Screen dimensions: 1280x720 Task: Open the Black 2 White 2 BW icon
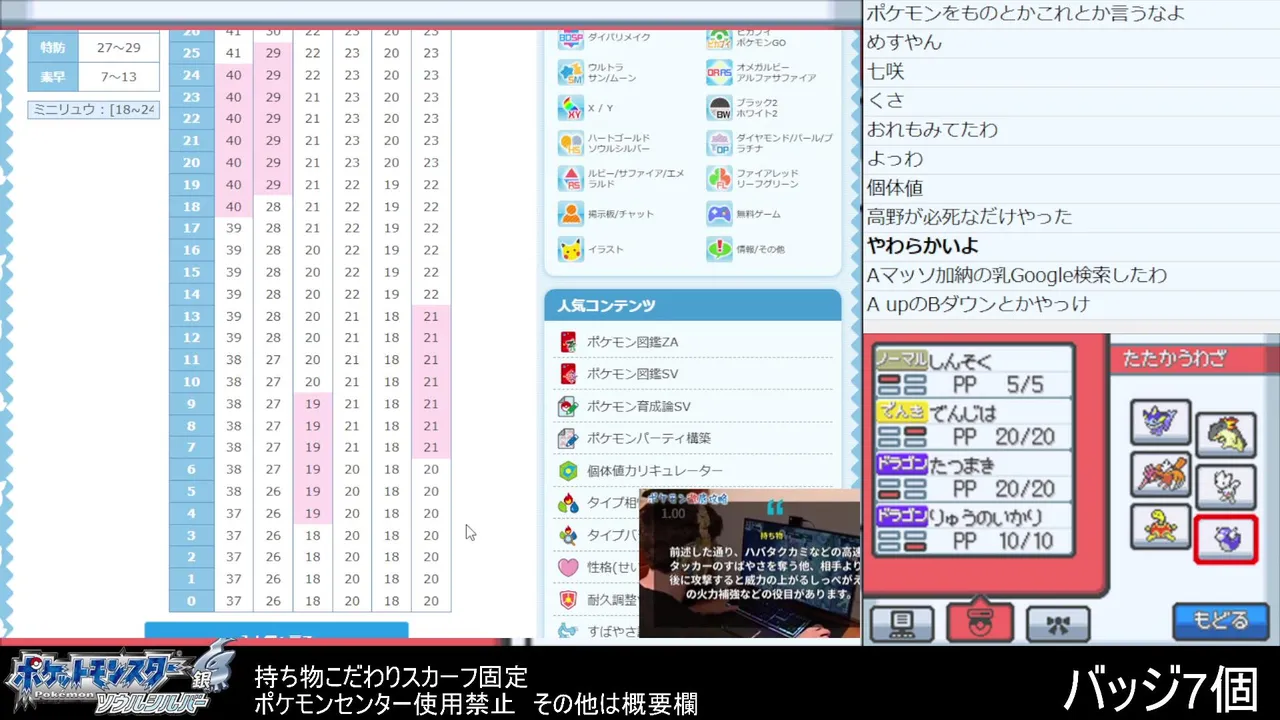[719, 108]
